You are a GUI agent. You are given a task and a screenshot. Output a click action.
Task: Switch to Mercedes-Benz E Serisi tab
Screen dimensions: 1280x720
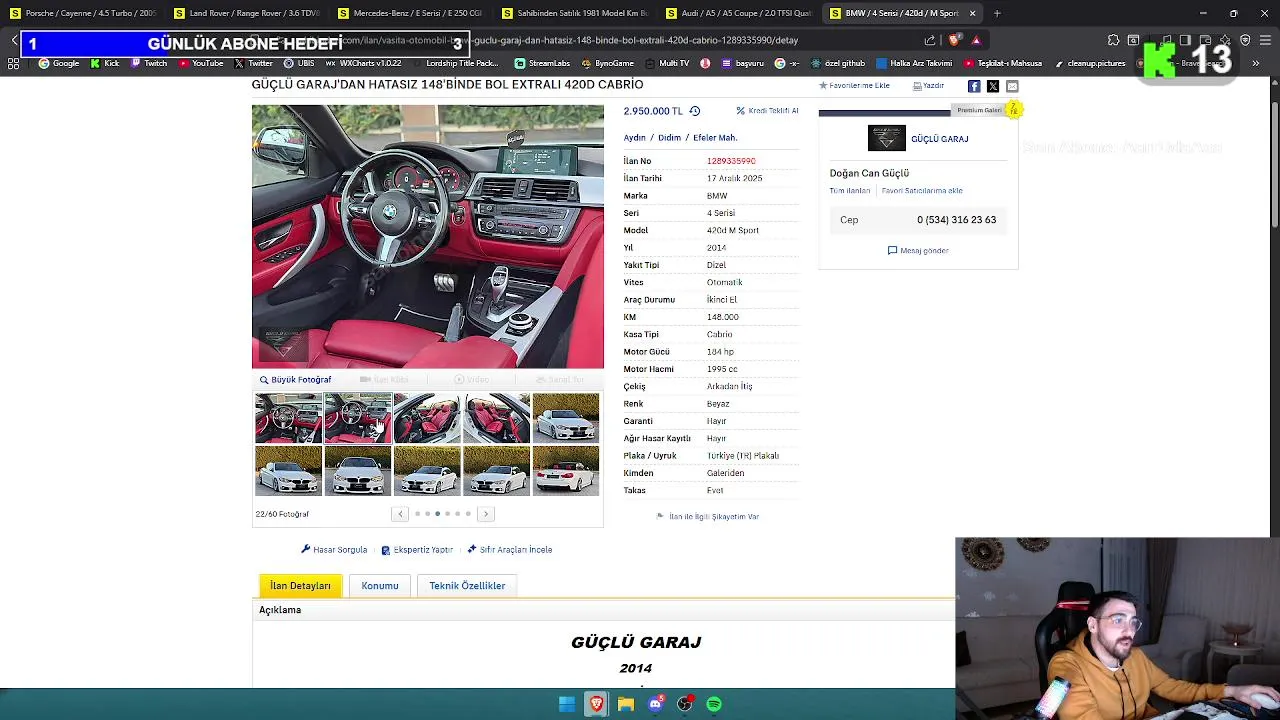tap(410, 13)
